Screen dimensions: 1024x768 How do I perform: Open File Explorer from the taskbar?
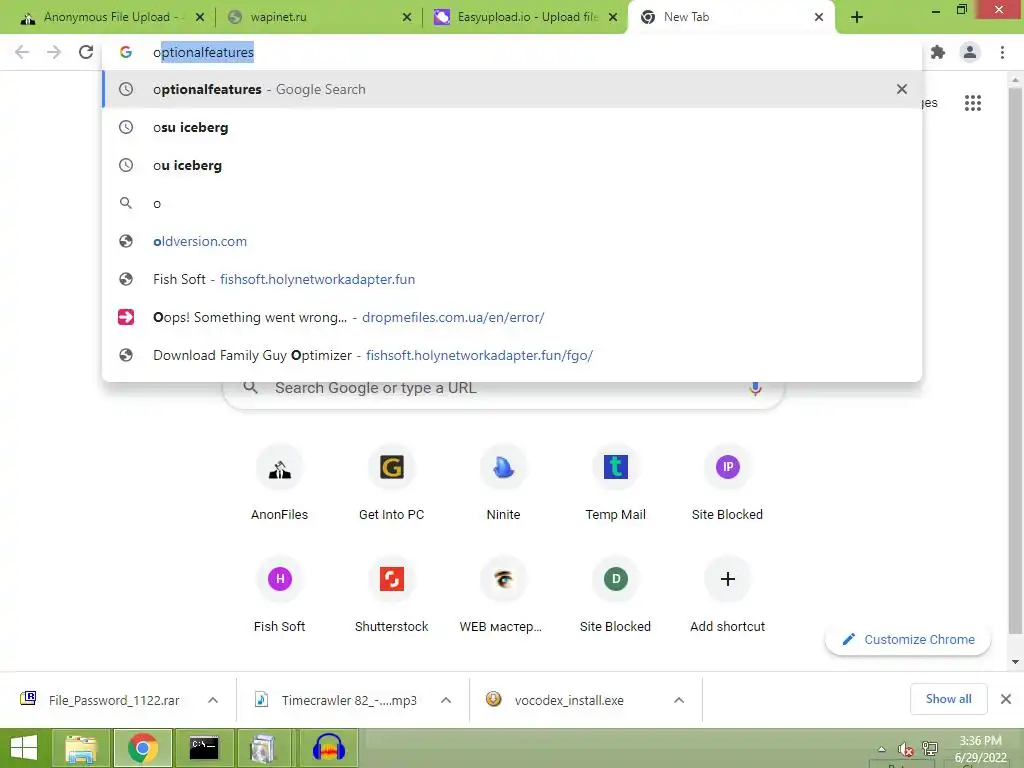click(x=81, y=748)
